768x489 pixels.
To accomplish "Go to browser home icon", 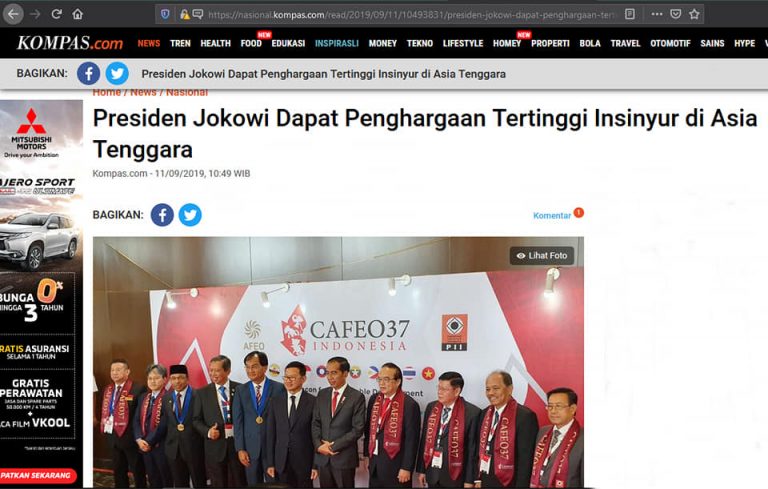I will [x=77, y=14].
